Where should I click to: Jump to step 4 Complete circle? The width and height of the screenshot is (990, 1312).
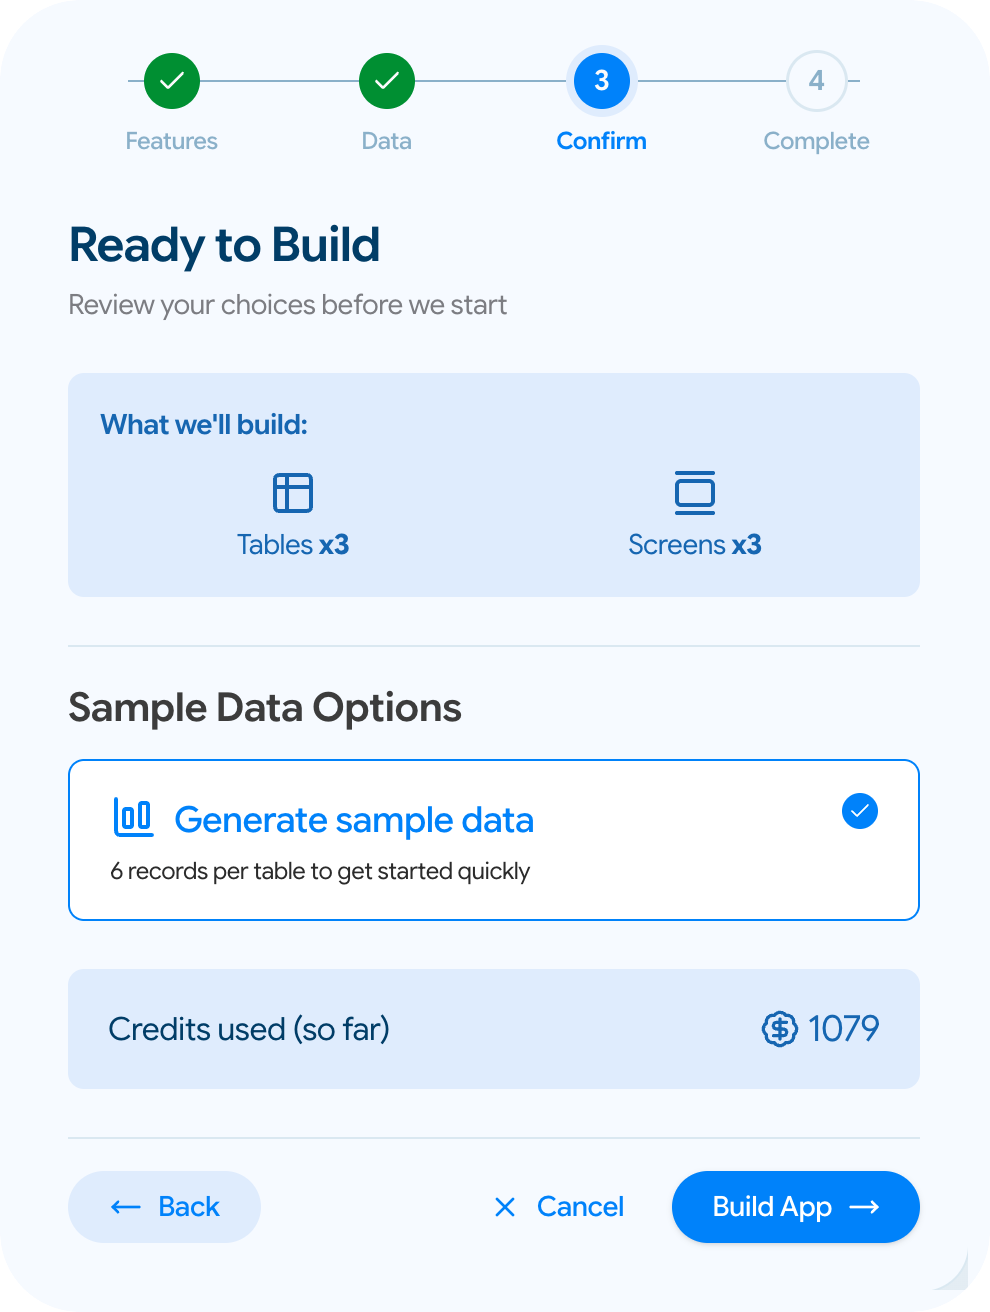[x=817, y=81]
